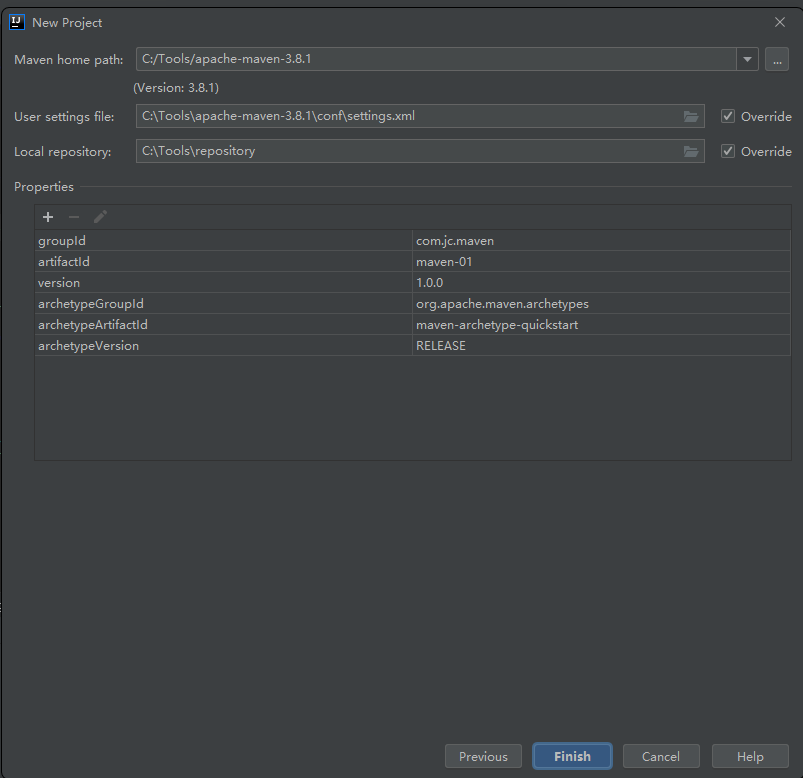This screenshot has height=778, width=803.
Task: Open the browse dialog via the ellipsis button
Action: pyautogui.click(x=777, y=59)
